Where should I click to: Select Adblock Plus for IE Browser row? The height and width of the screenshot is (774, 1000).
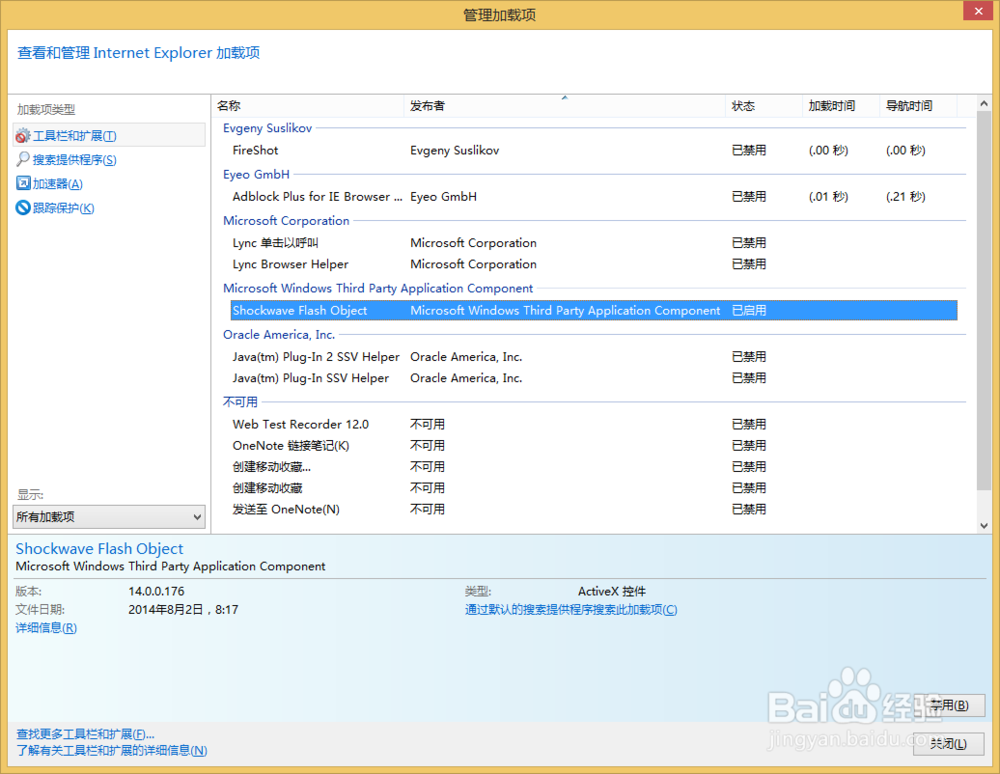(593, 197)
